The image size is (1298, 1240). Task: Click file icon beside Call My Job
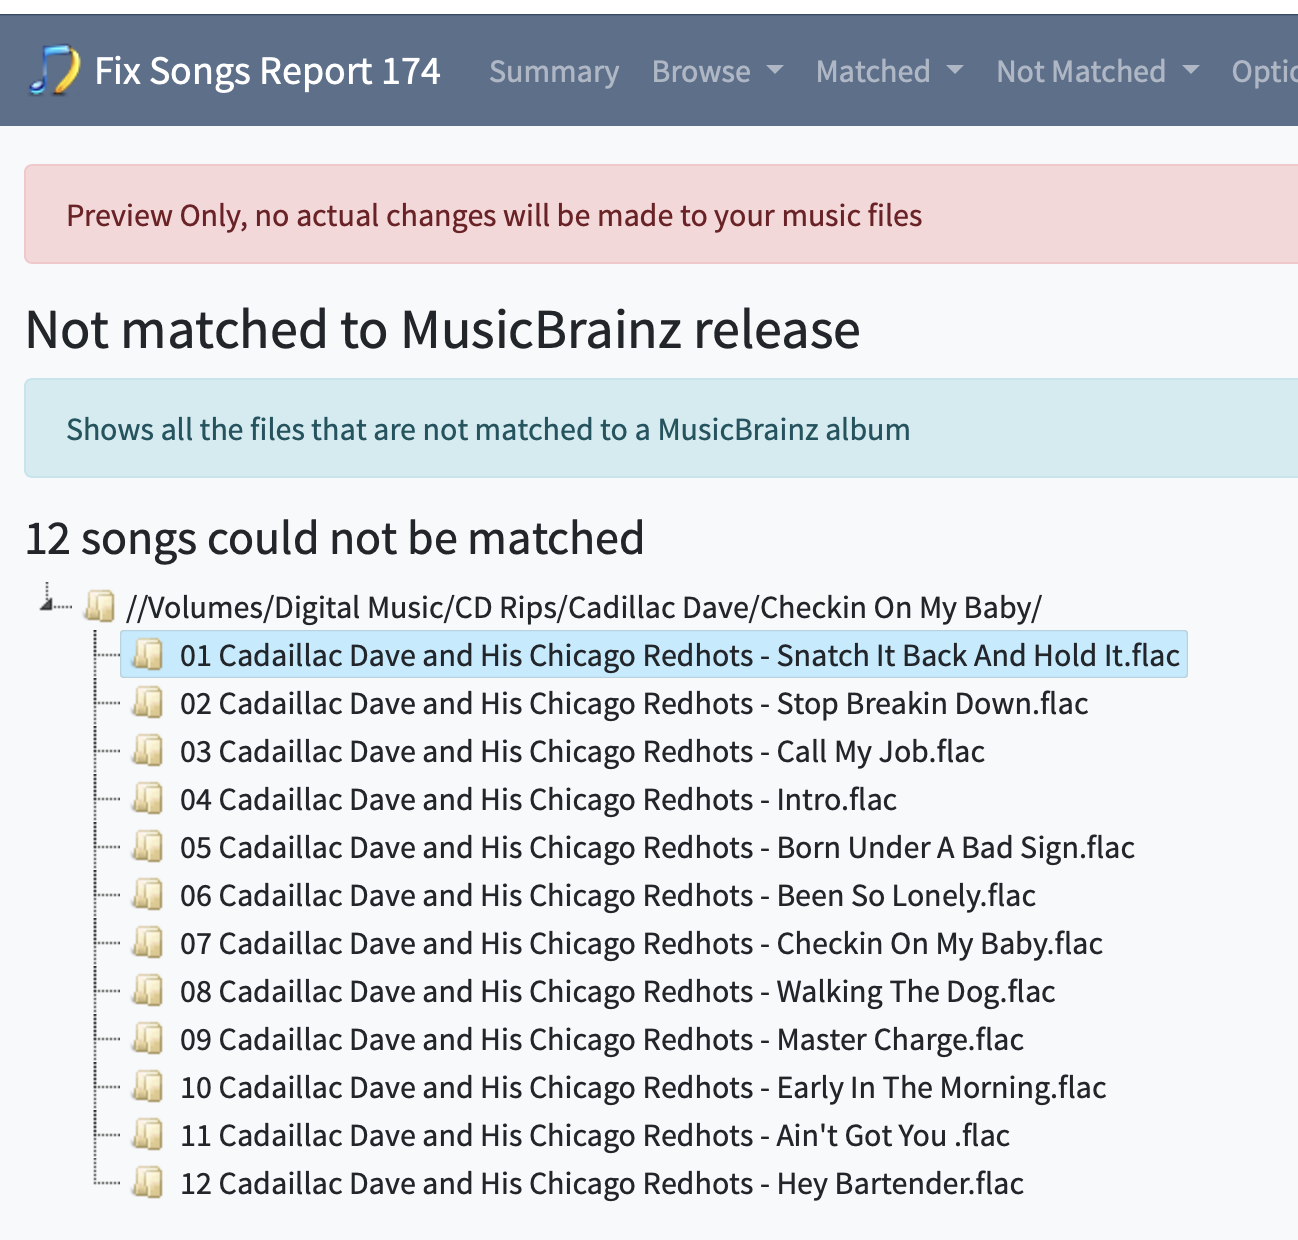pyautogui.click(x=148, y=751)
